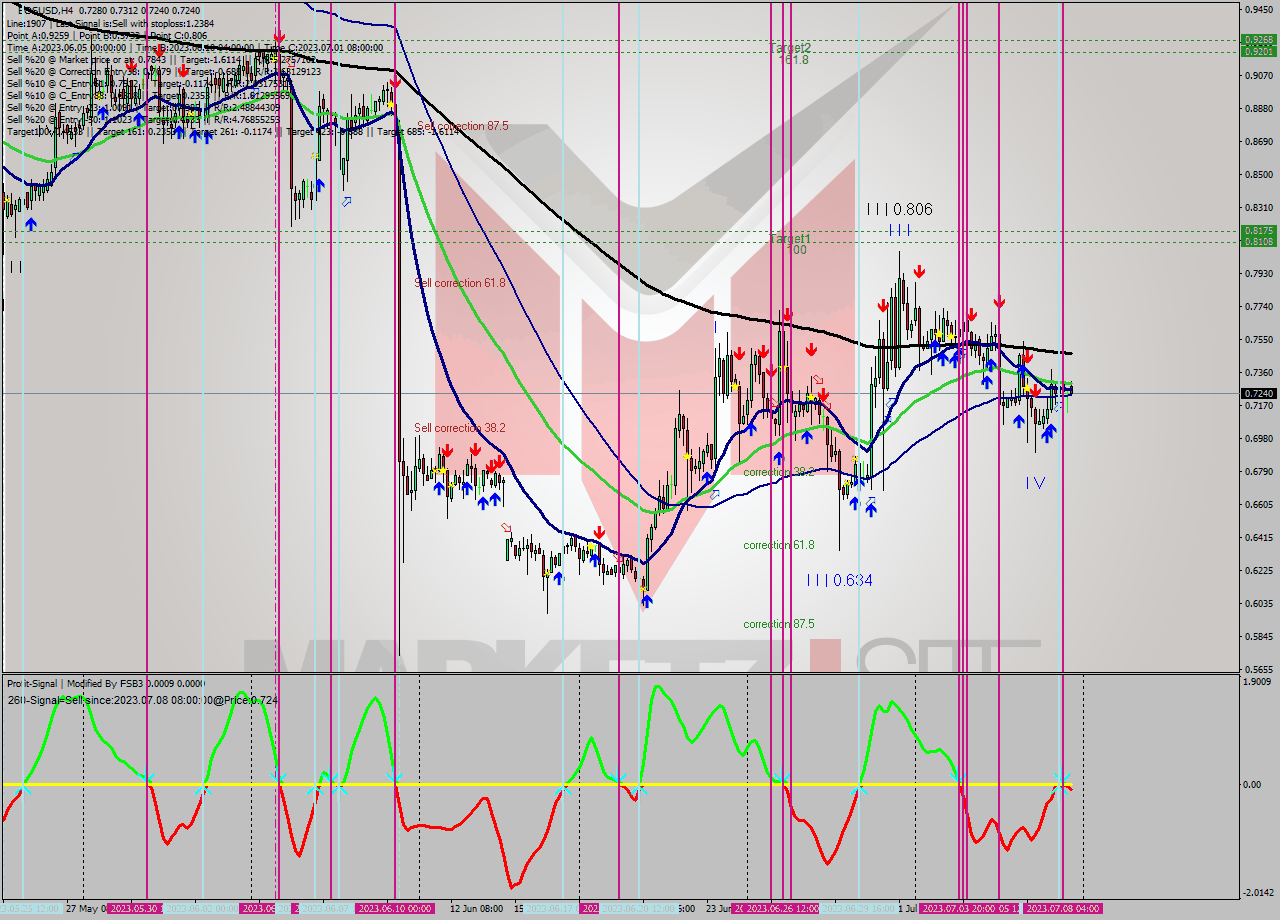1280x920 pixels.
Task: Click the '27 May' time axis label
Action: point(84,908)
